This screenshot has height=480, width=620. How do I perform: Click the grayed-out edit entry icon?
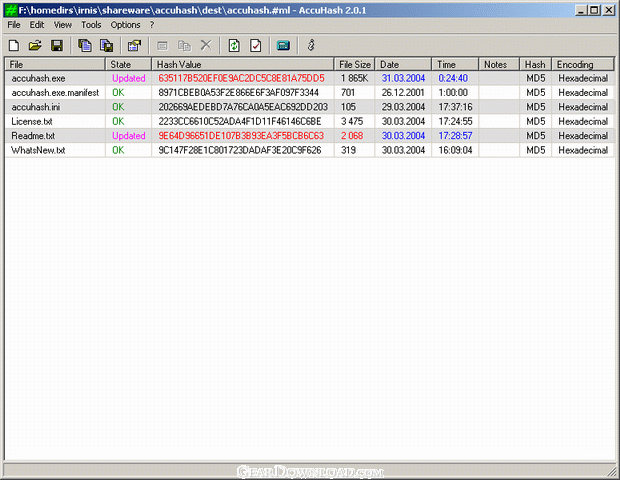(162, 45)
